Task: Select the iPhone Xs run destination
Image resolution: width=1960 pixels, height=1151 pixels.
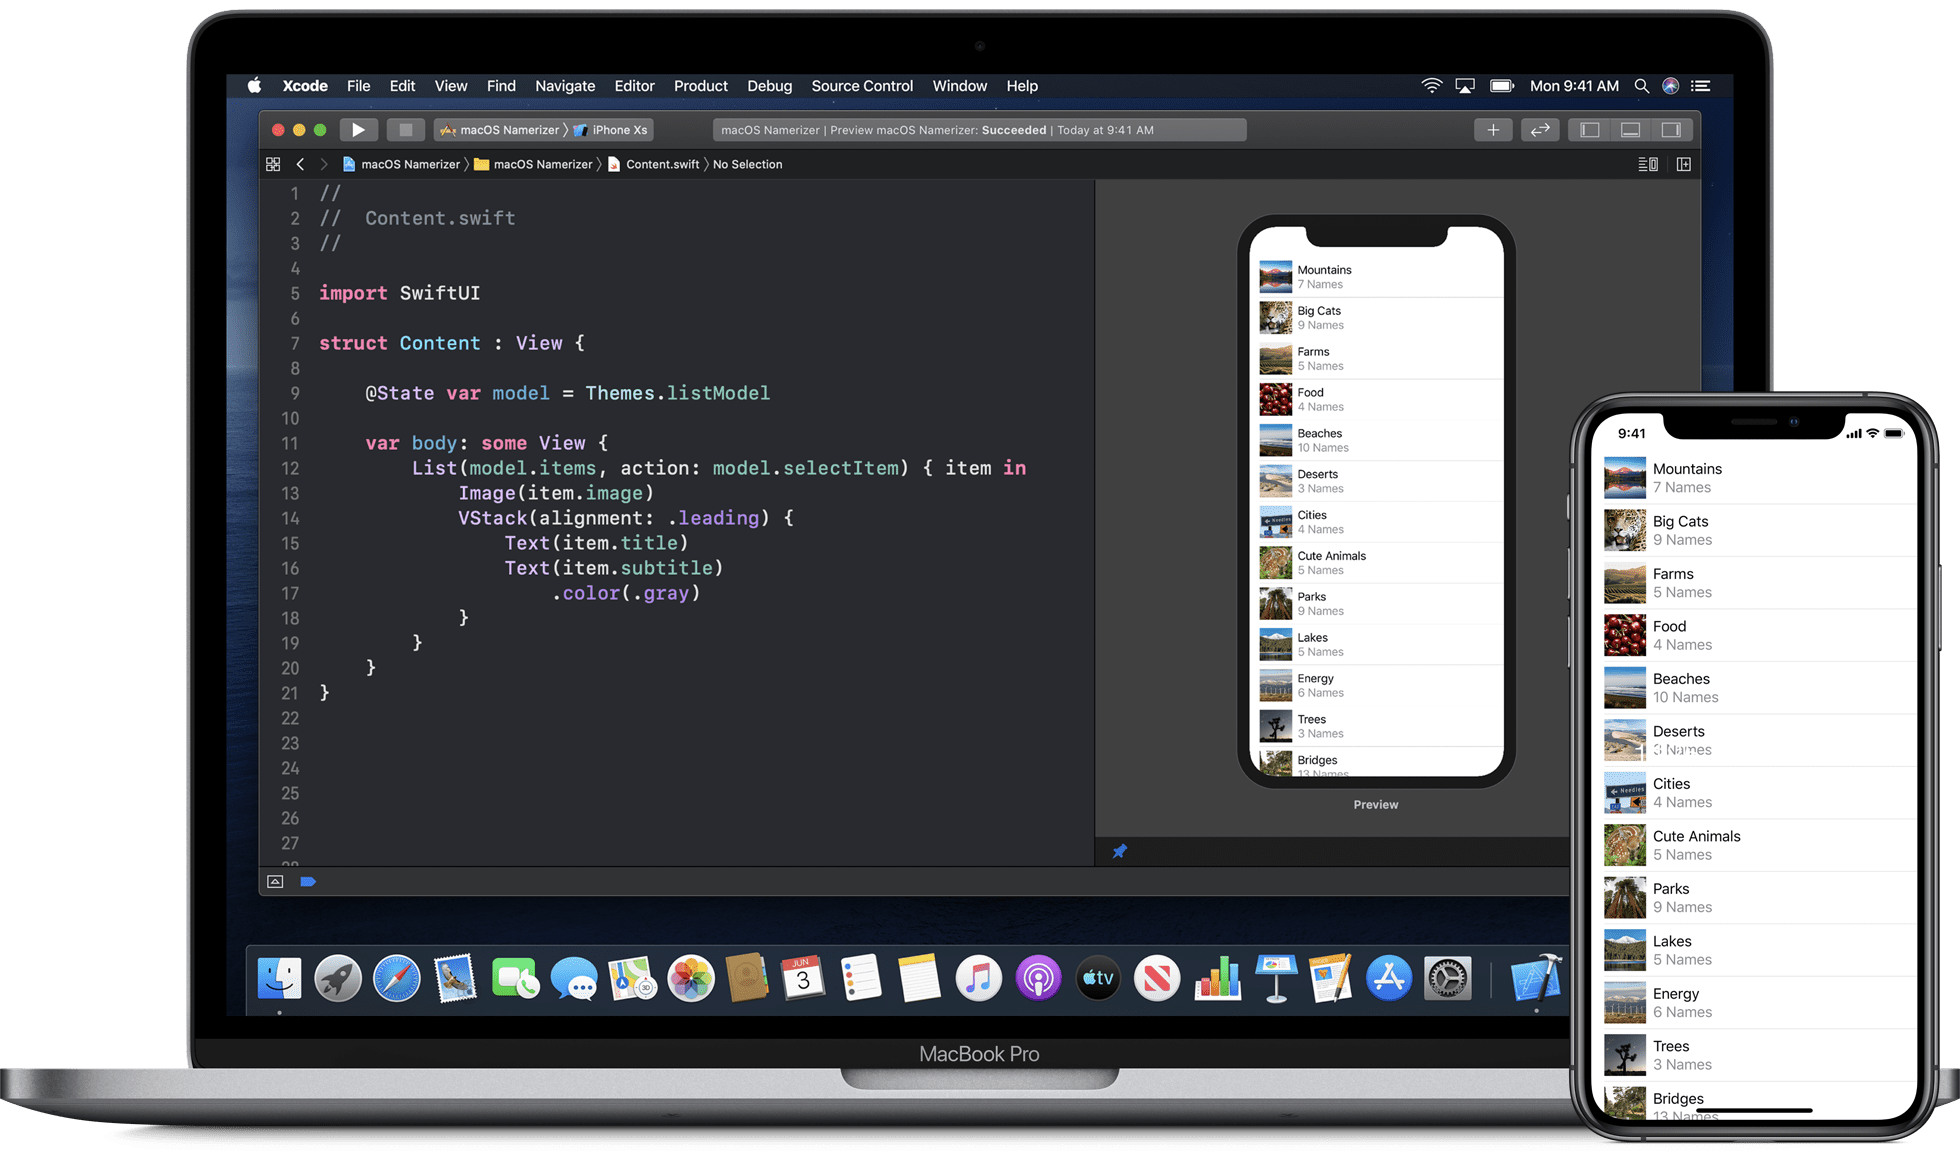Action: coord(611,130)
